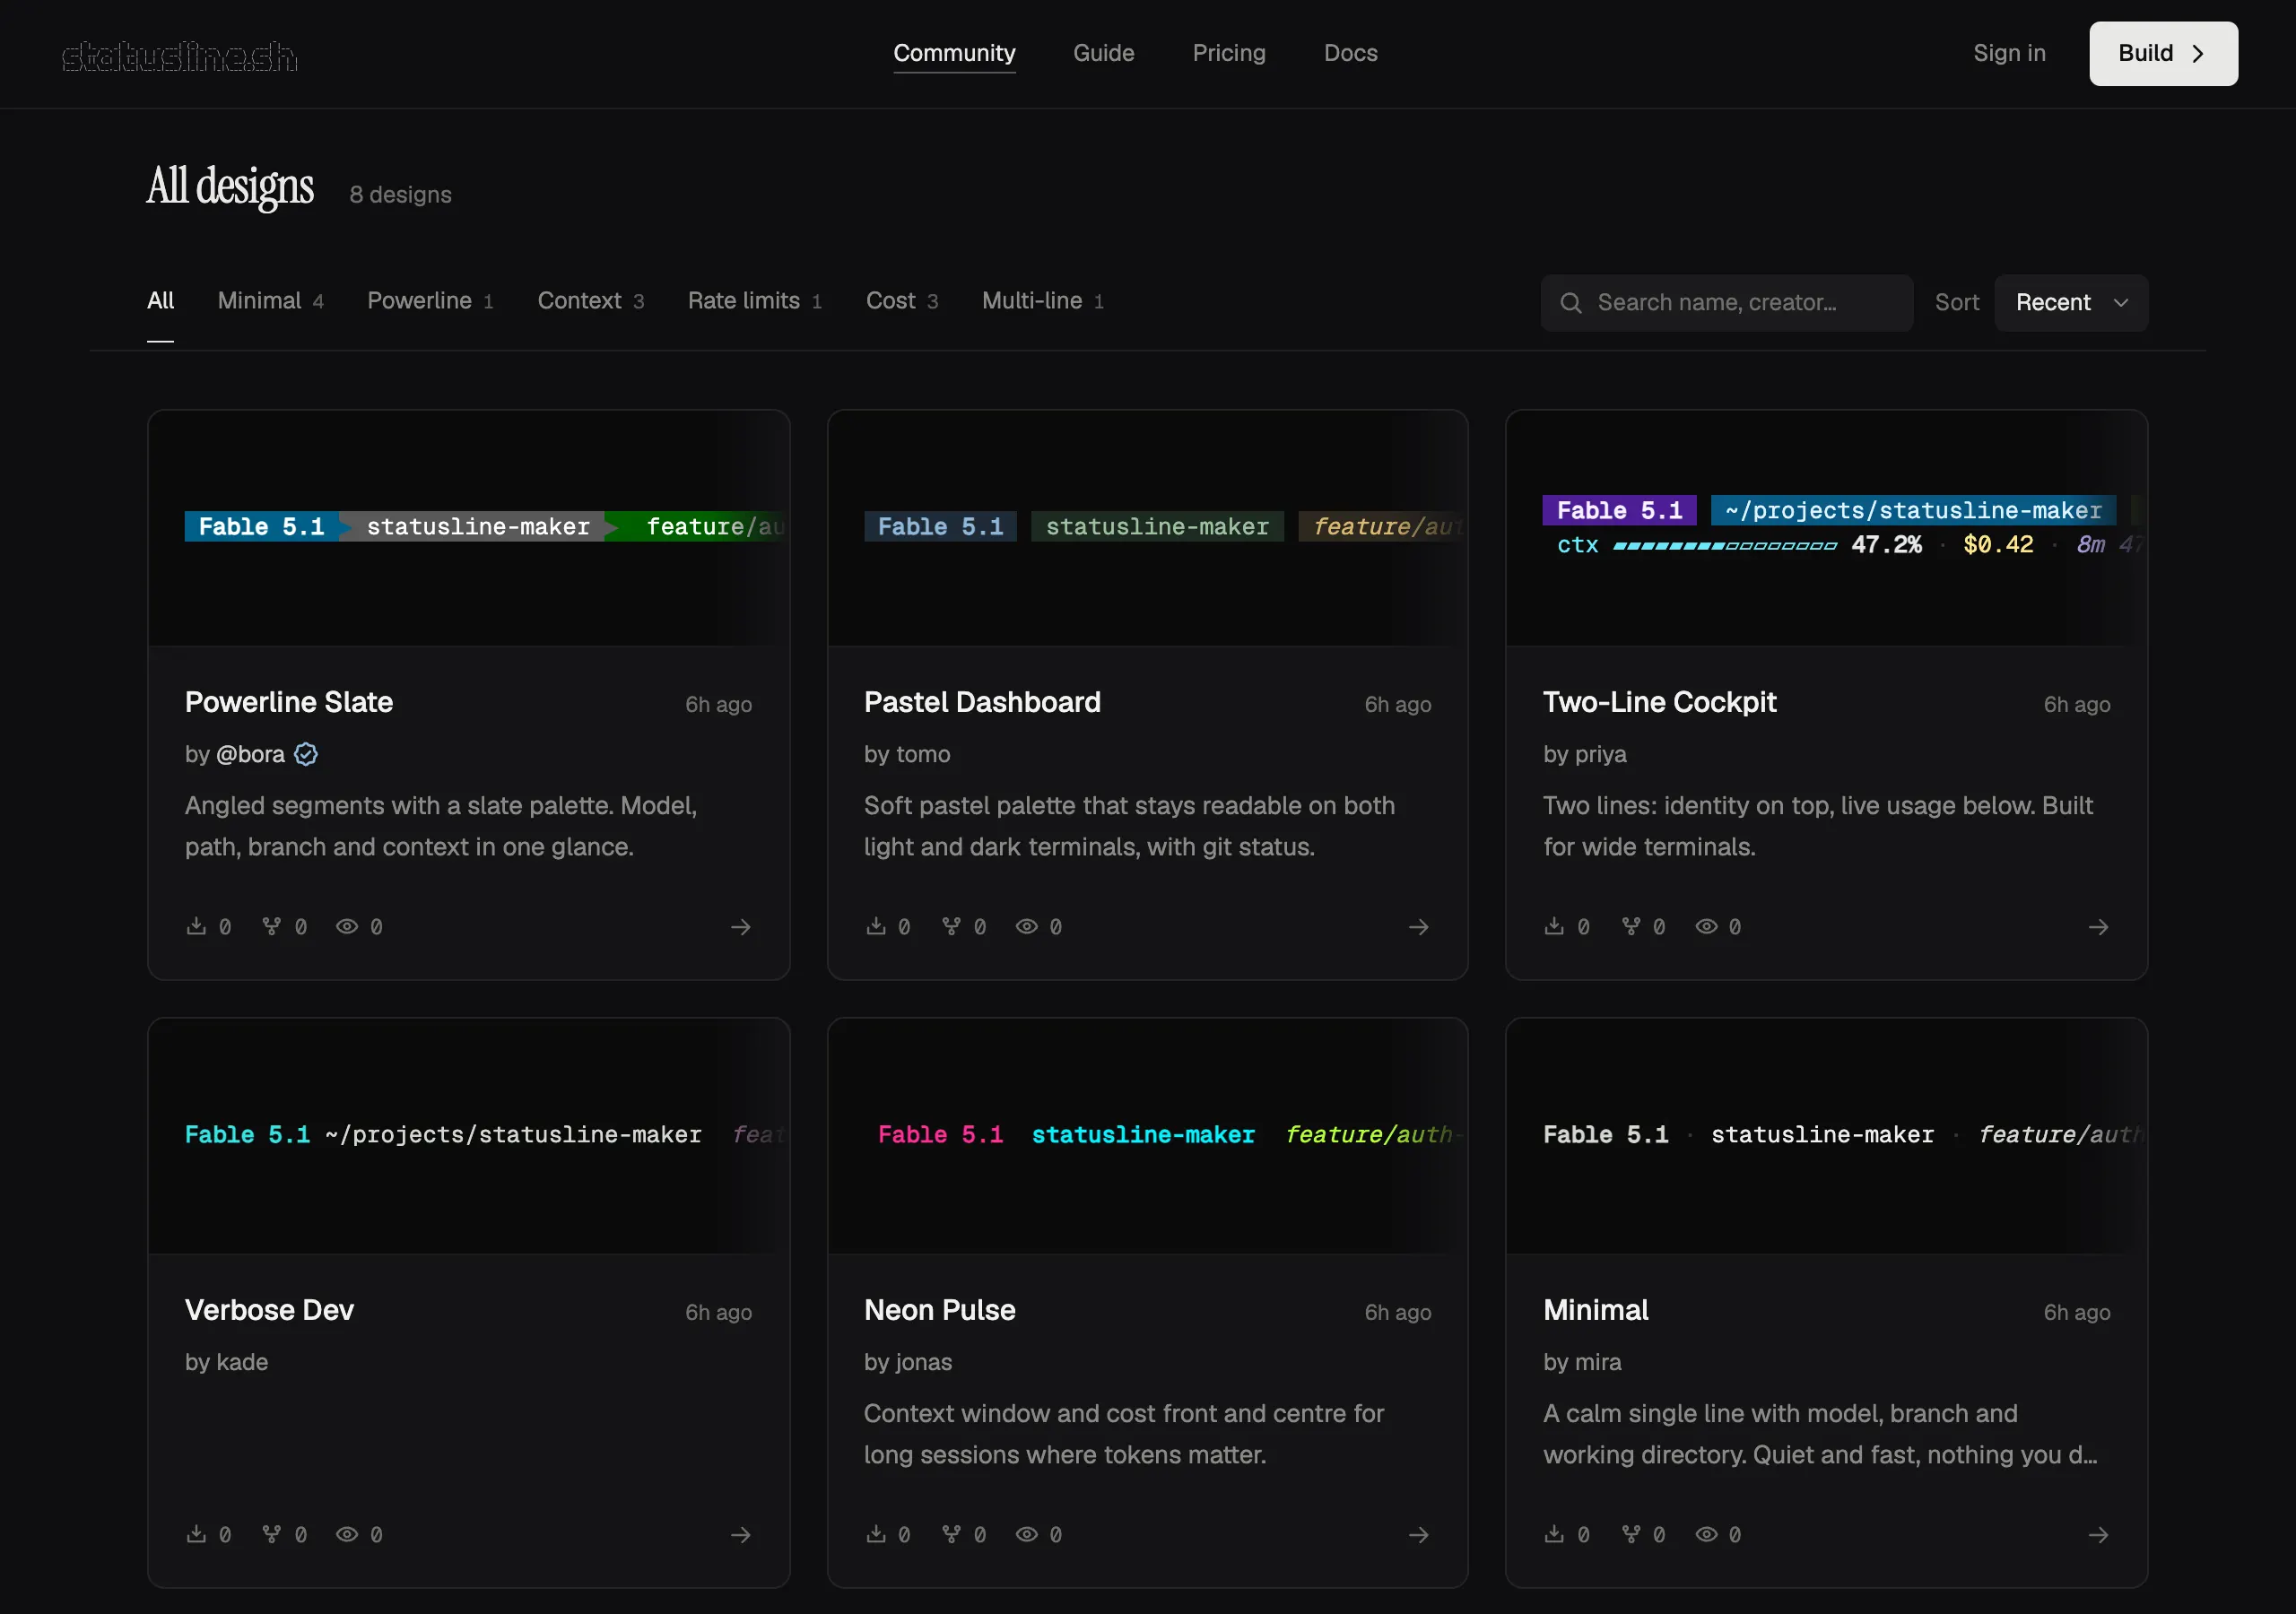
Task: Click the fork icon on the Pastel Dashboard card
Action: 951,926
